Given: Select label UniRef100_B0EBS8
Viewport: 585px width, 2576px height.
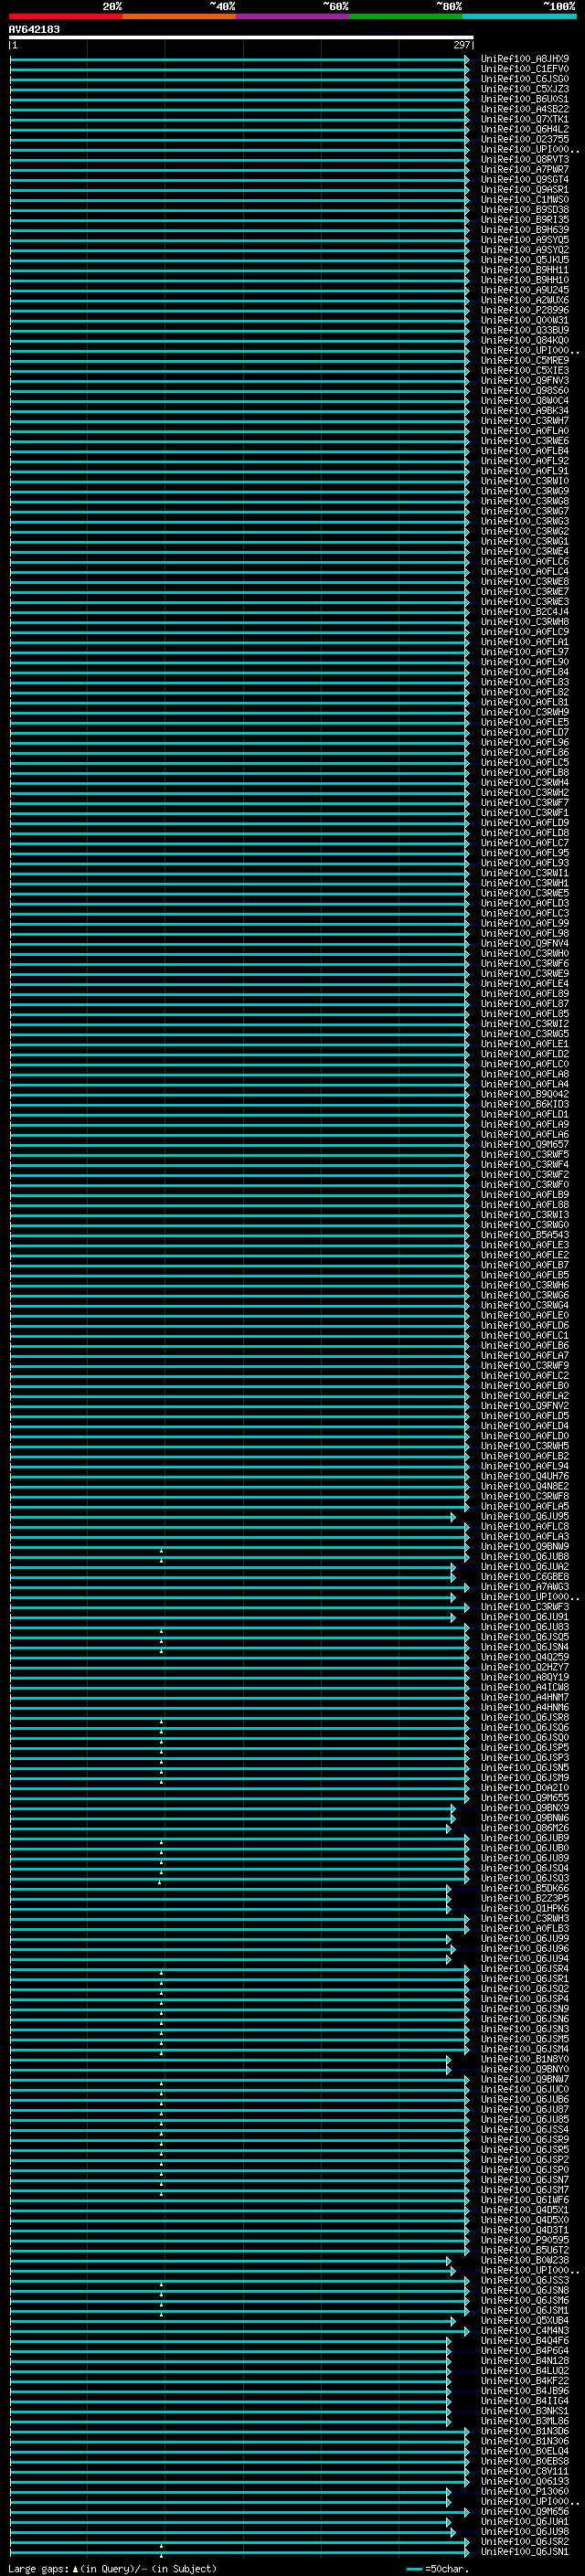Looking at the screenshot, I should (x=525, y=2462).
